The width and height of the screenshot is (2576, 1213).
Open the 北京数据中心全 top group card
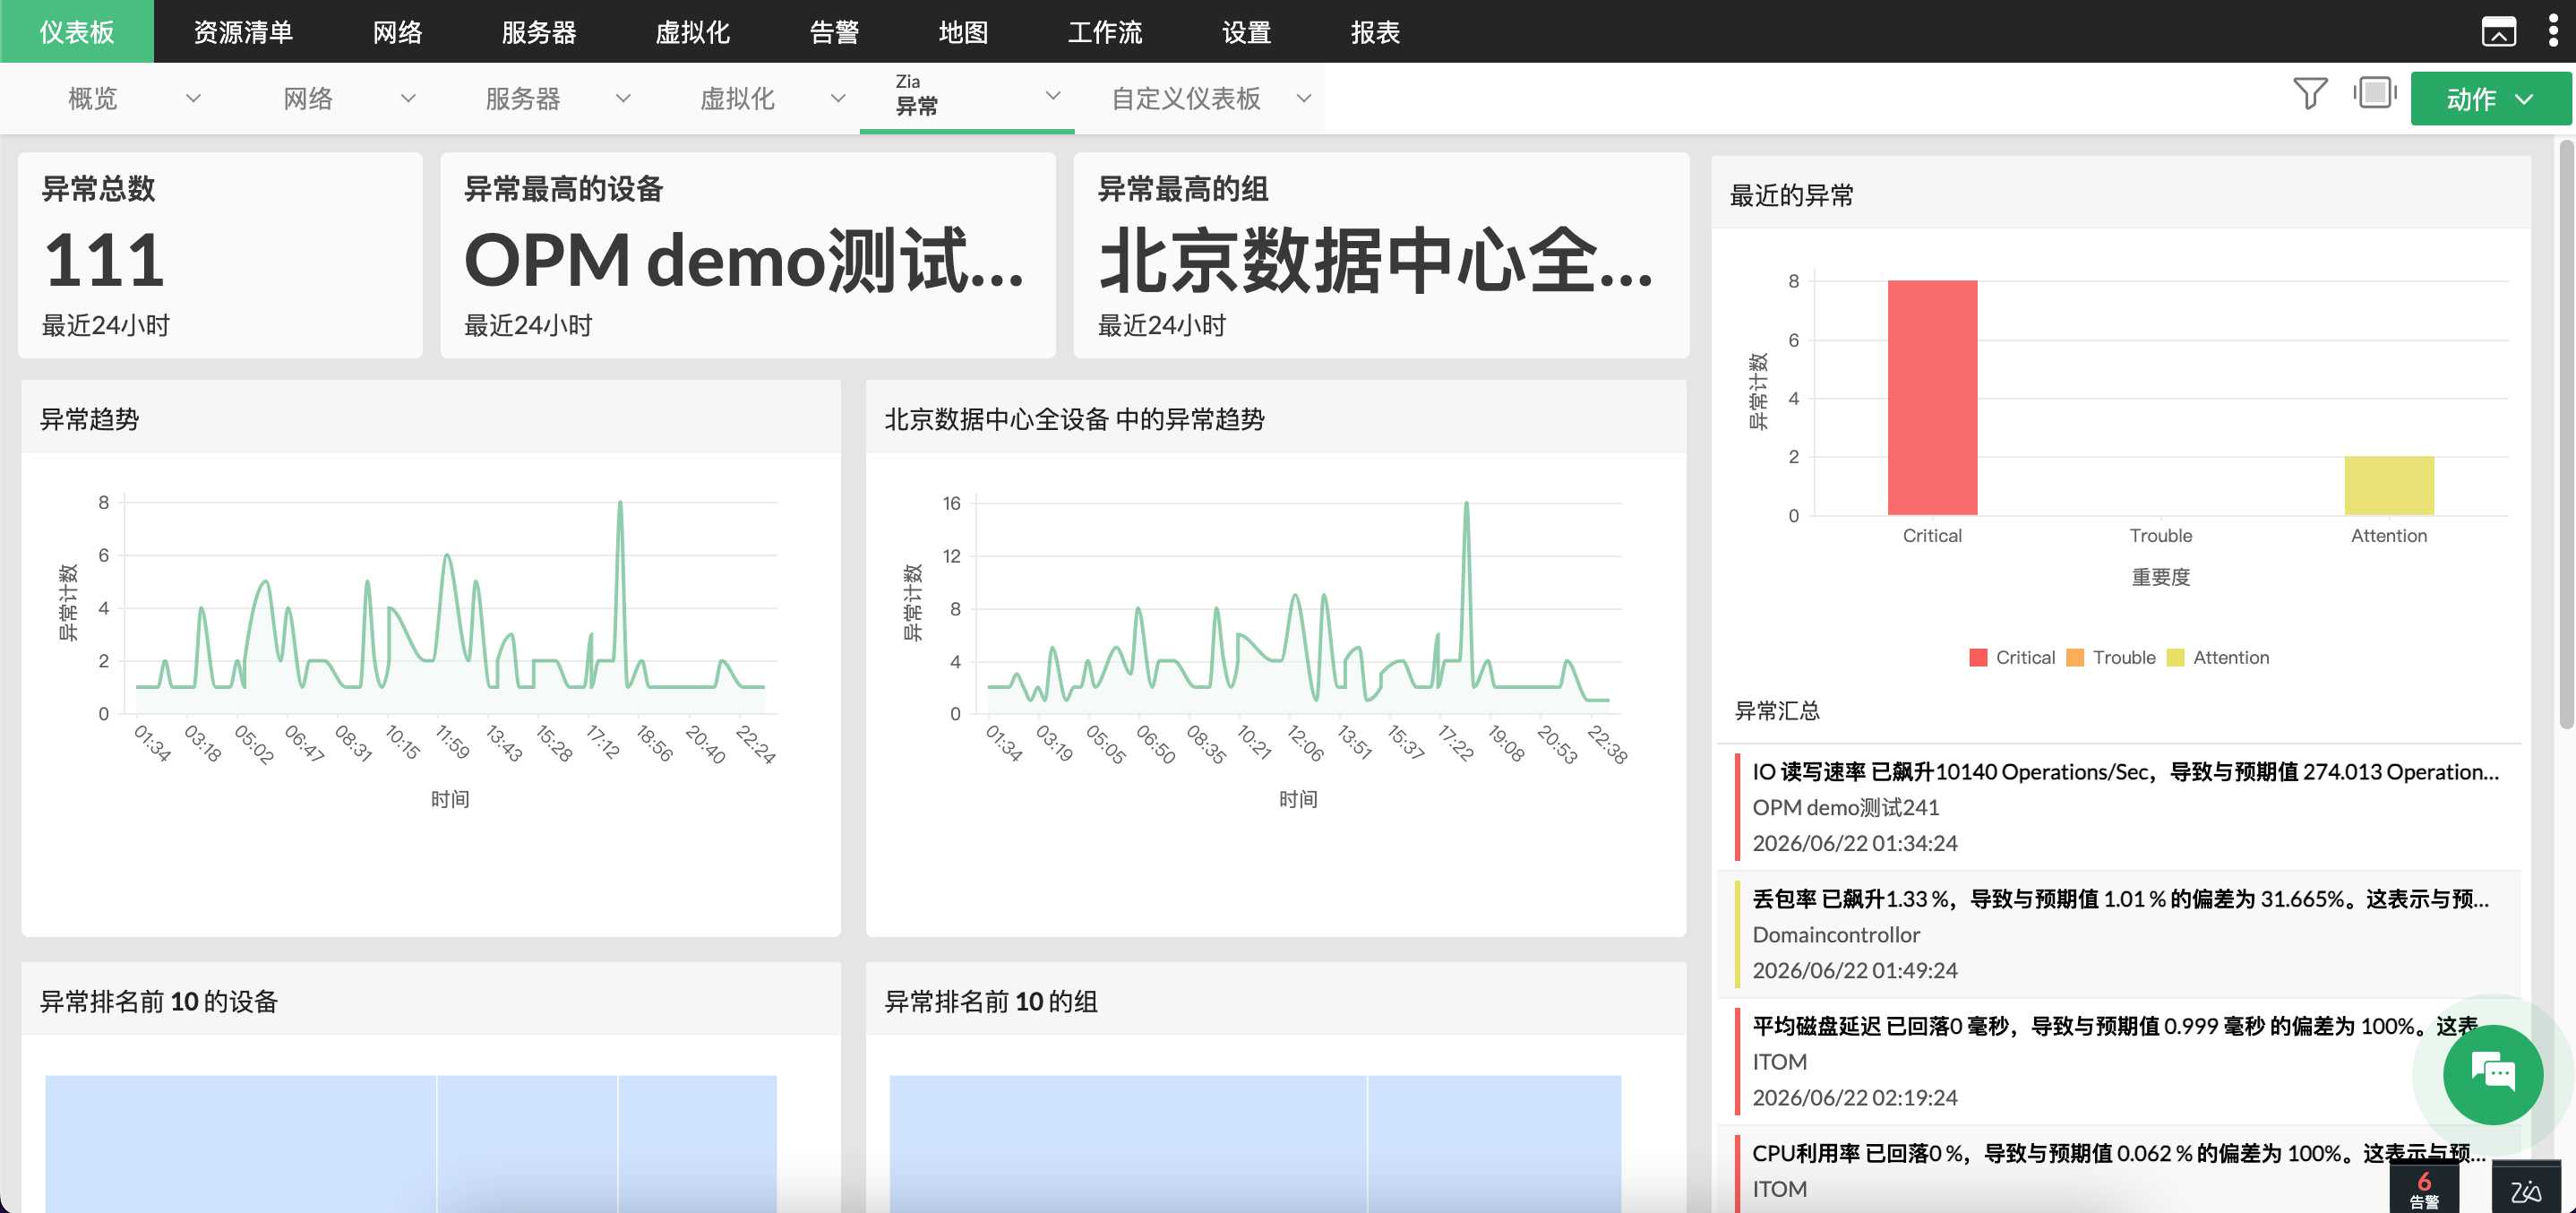coord(1381,255)
